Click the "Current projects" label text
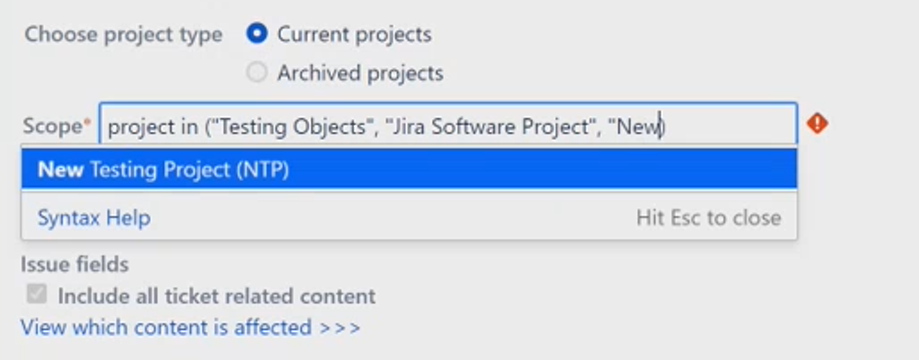This screenshot has width=919, height=360. 355,35
